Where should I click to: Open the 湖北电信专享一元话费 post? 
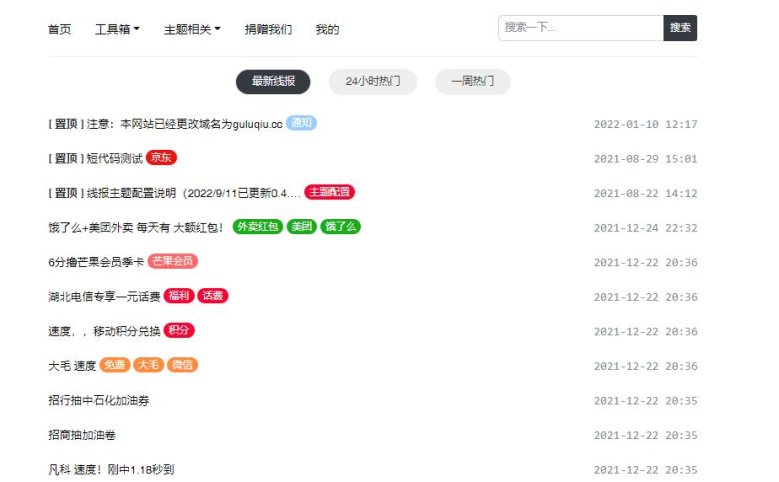tap(104, 297)
